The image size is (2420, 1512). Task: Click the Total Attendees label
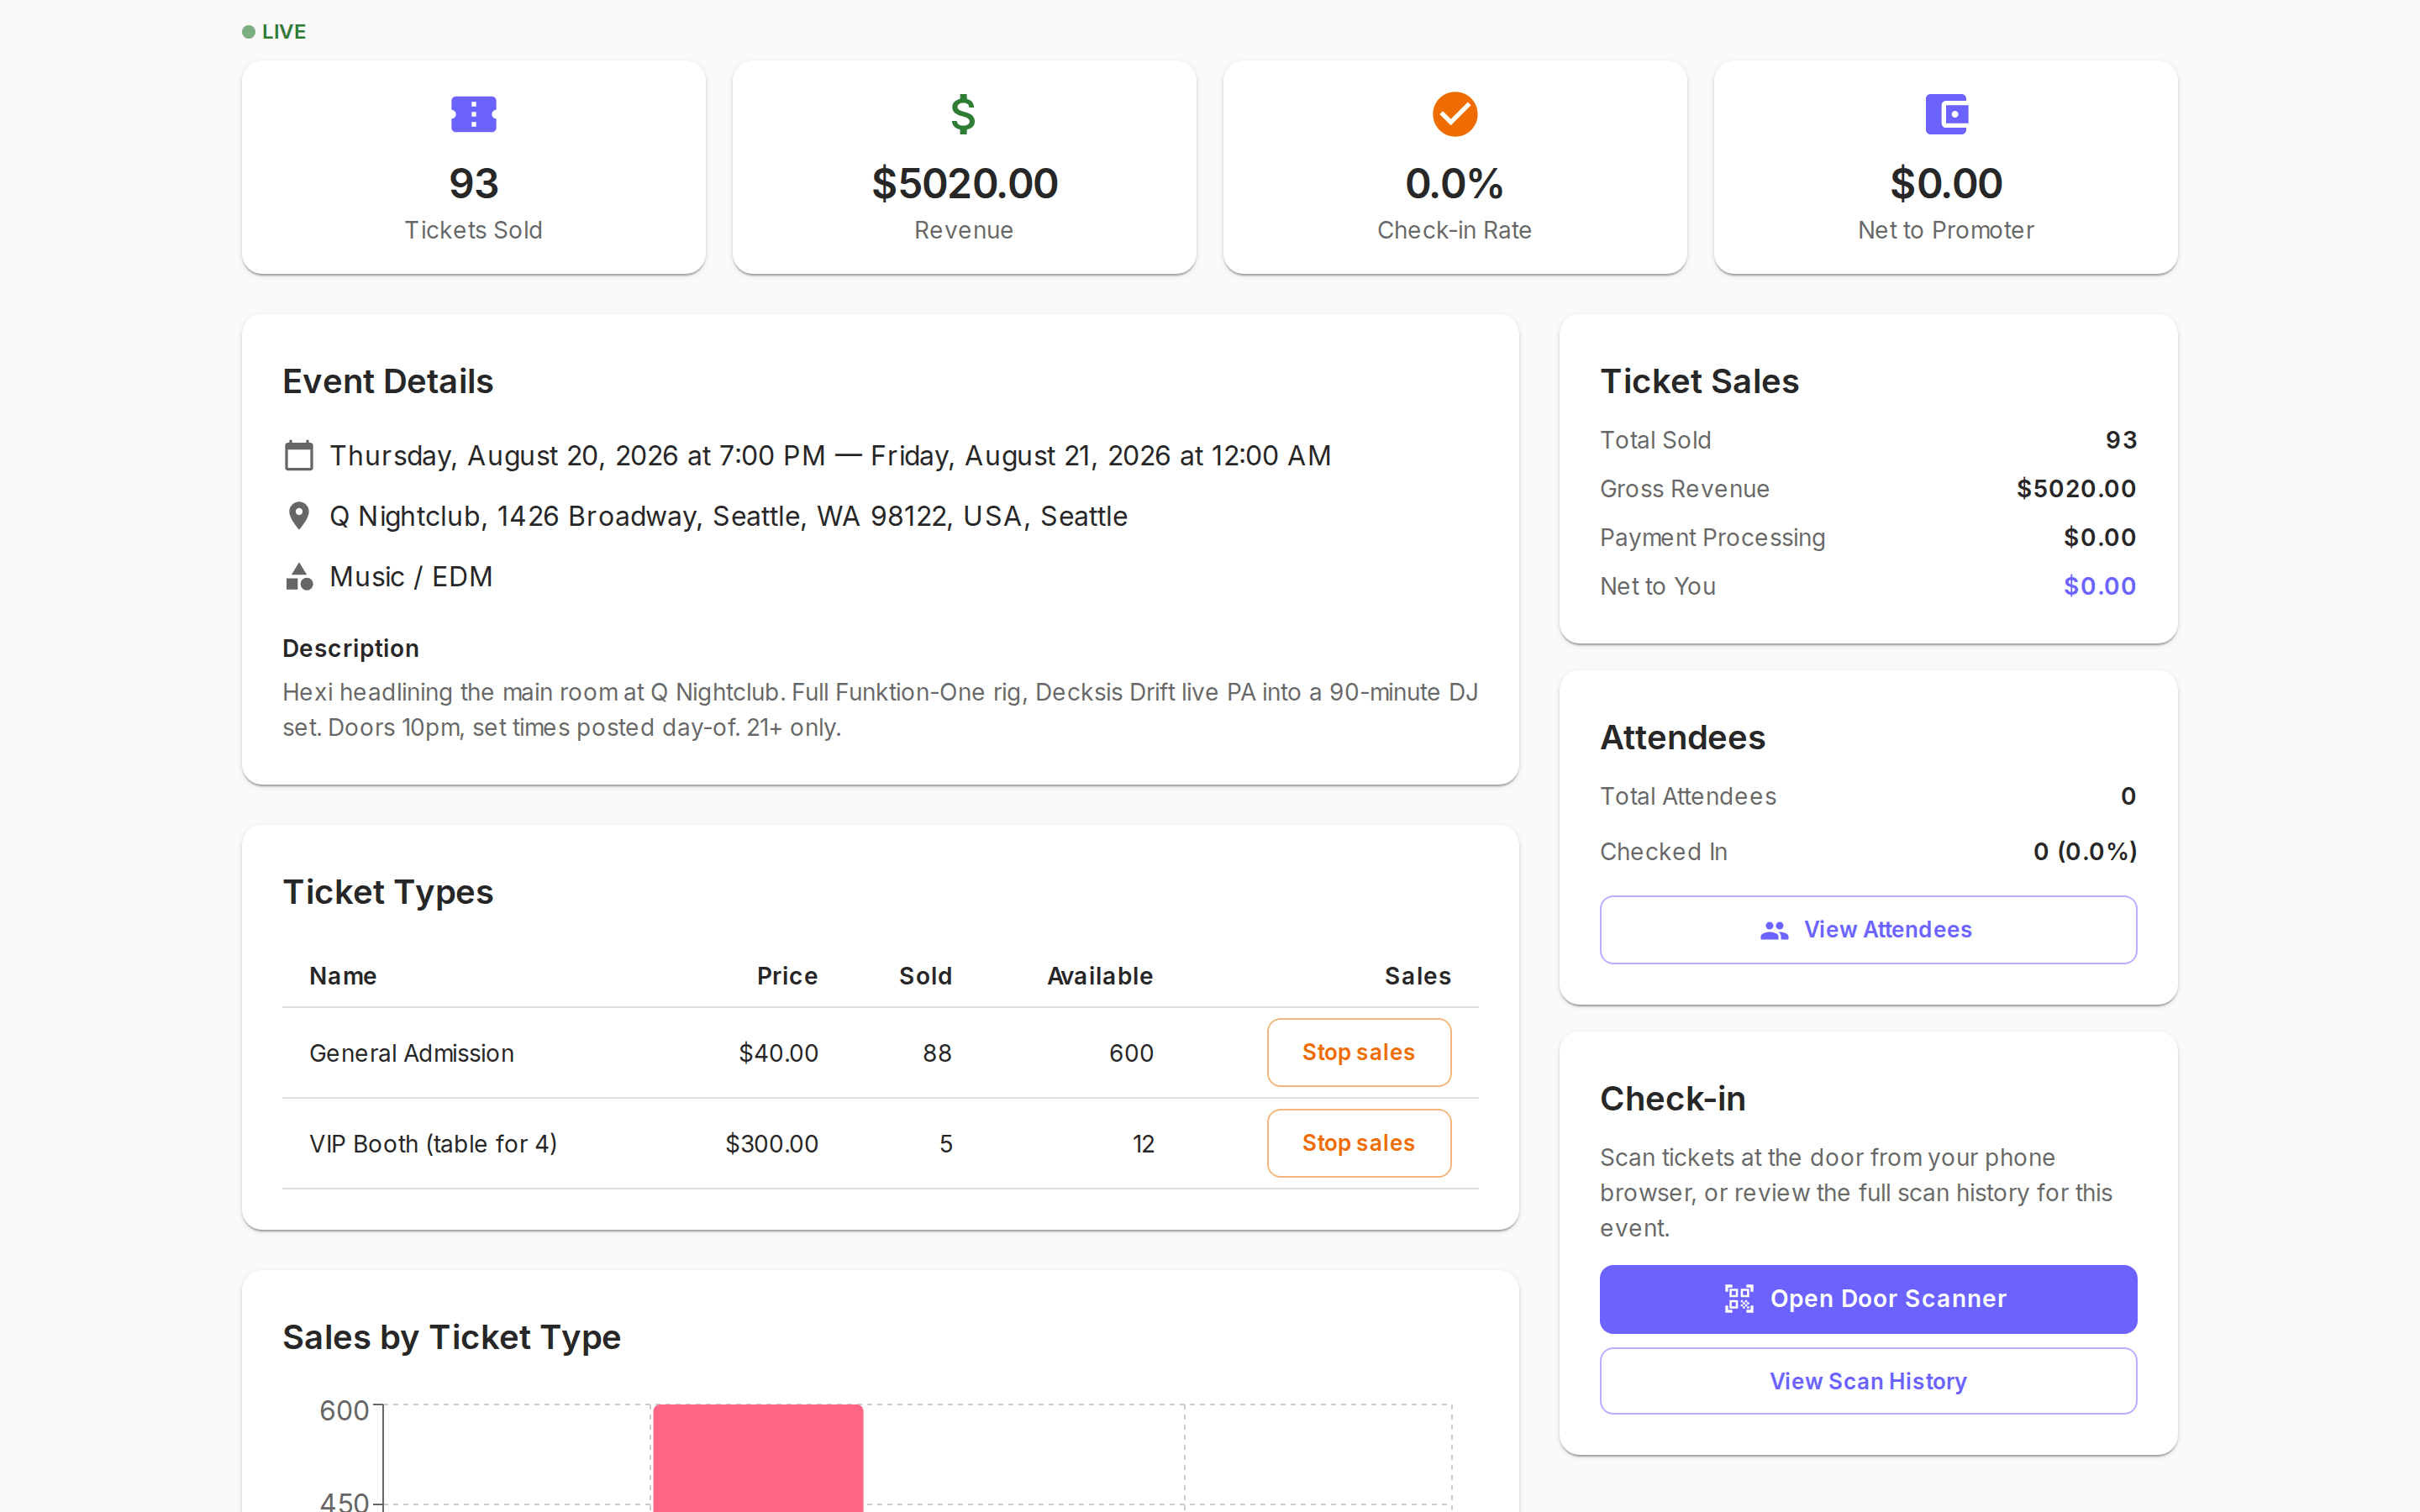tap(1688, 796)
